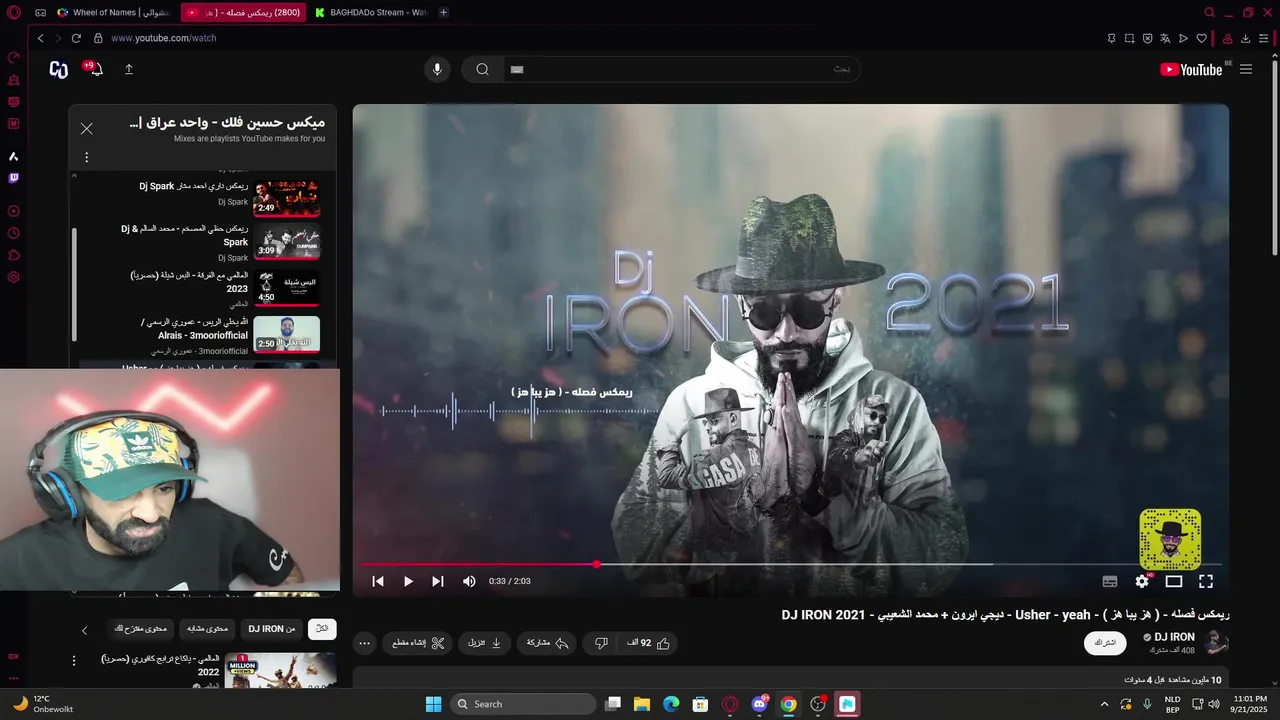Open Chrome from the taskbar

click(788, 704)
